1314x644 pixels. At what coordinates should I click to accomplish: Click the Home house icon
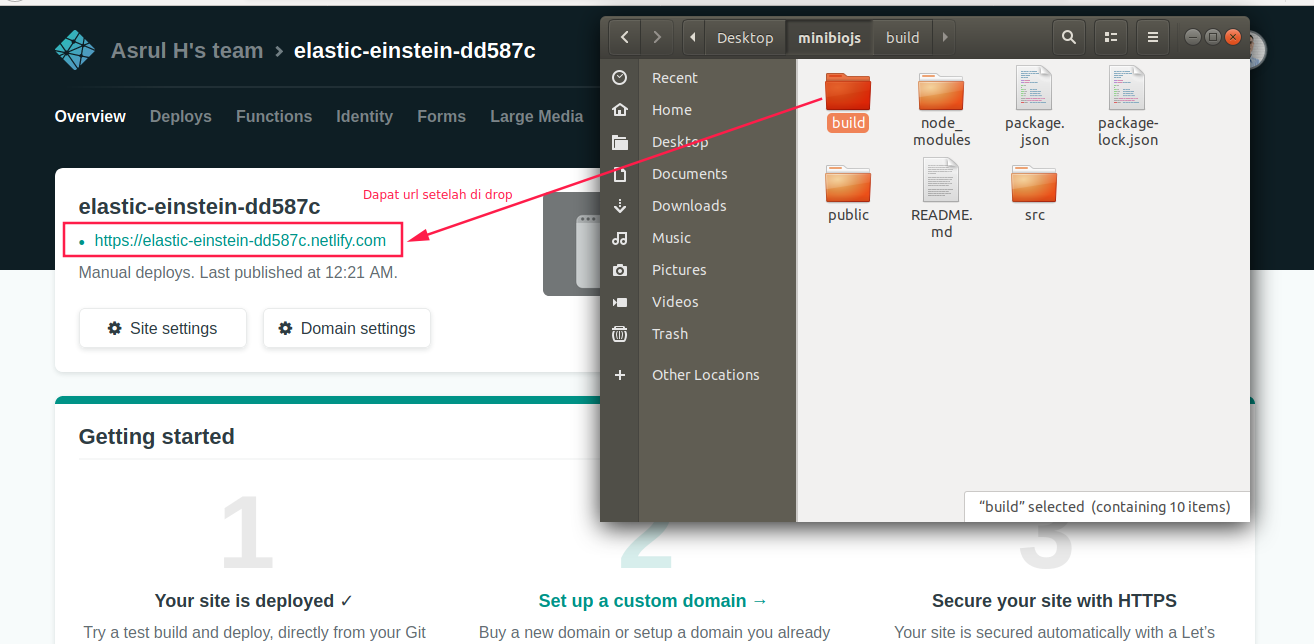click(620, 110)
